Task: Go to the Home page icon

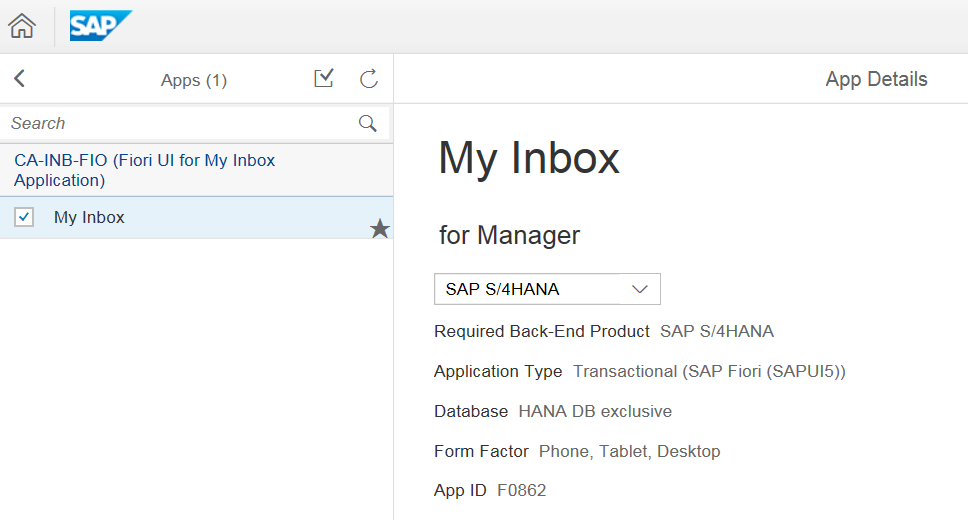Action: tap(22, 26)
